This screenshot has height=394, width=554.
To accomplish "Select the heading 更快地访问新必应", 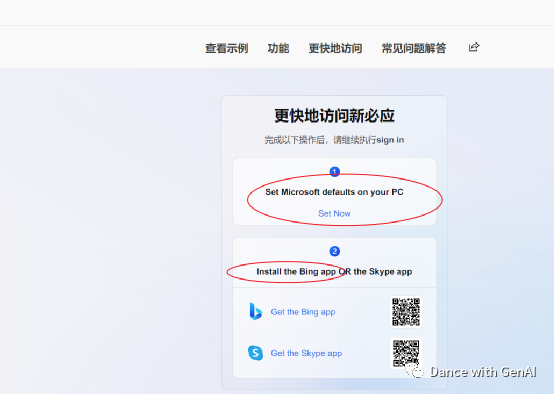I will pos(334,116).
